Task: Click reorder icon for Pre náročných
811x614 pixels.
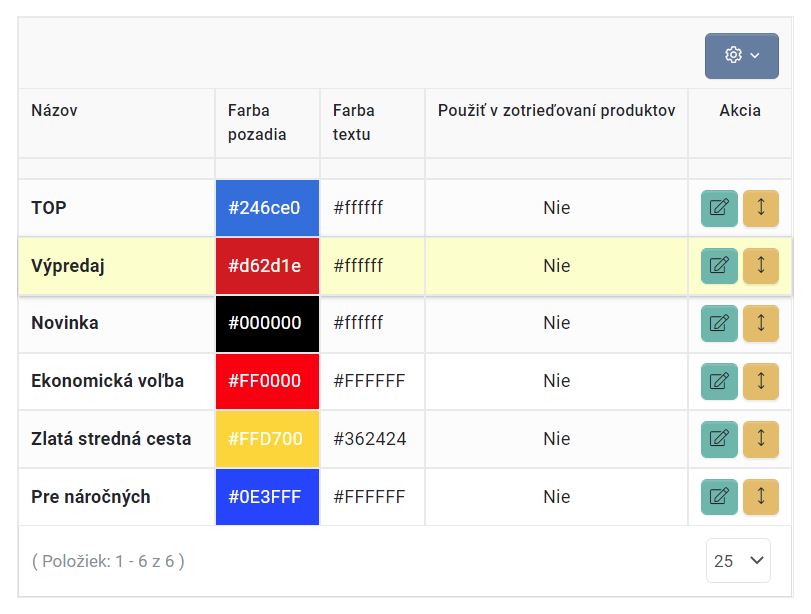Action: pyautogui.click(x=761, y=496)
